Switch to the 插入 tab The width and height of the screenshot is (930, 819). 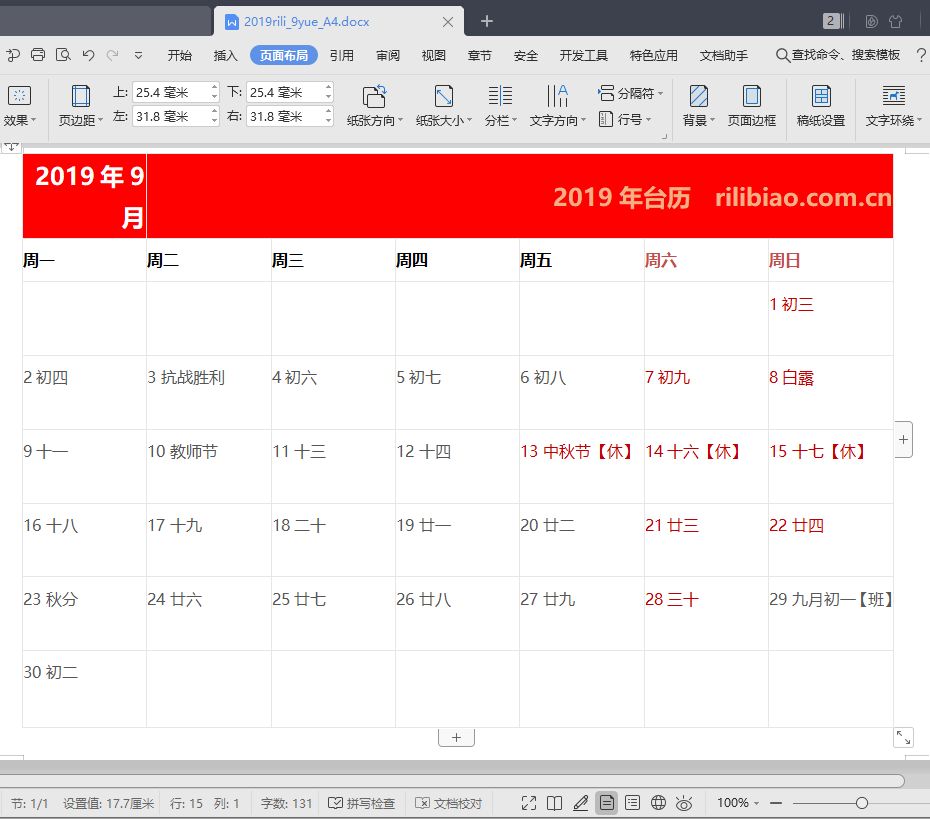tap(225, 55)
